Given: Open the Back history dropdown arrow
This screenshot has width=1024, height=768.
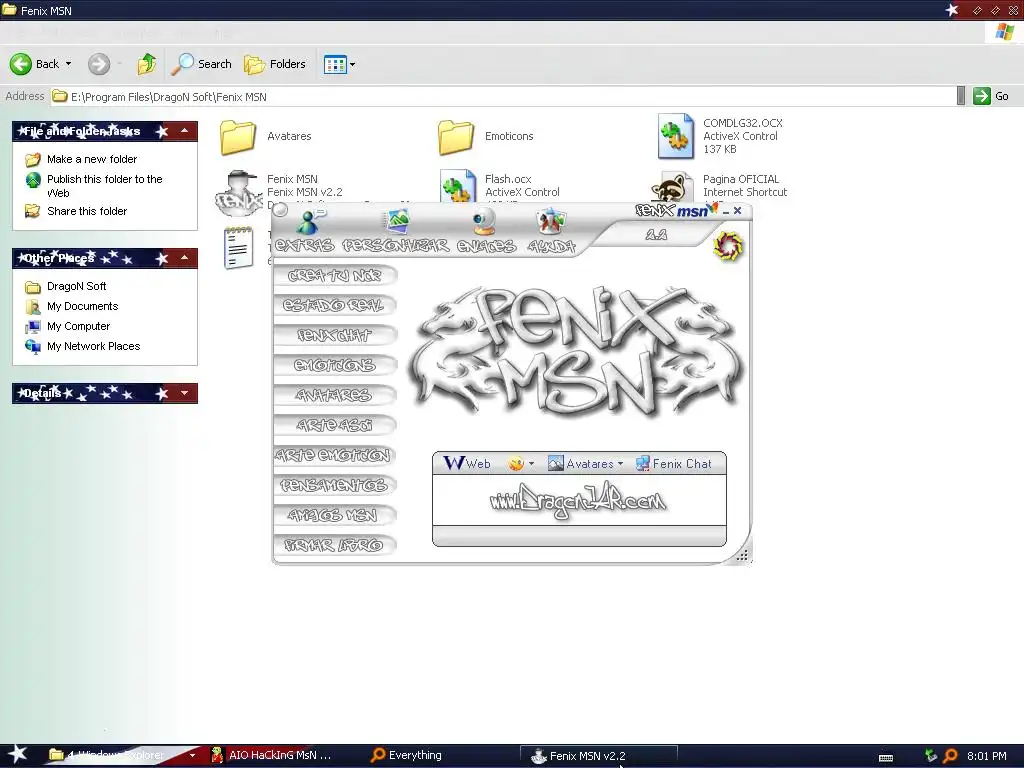Looking at the screenshot, I should [x=69, y=64].
